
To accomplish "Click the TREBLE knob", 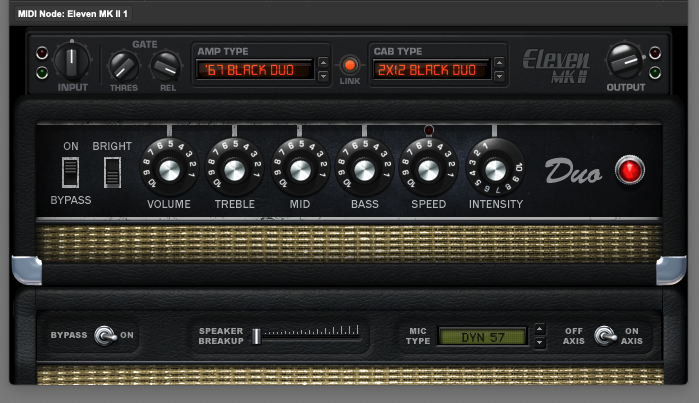I will pos(234,169).
